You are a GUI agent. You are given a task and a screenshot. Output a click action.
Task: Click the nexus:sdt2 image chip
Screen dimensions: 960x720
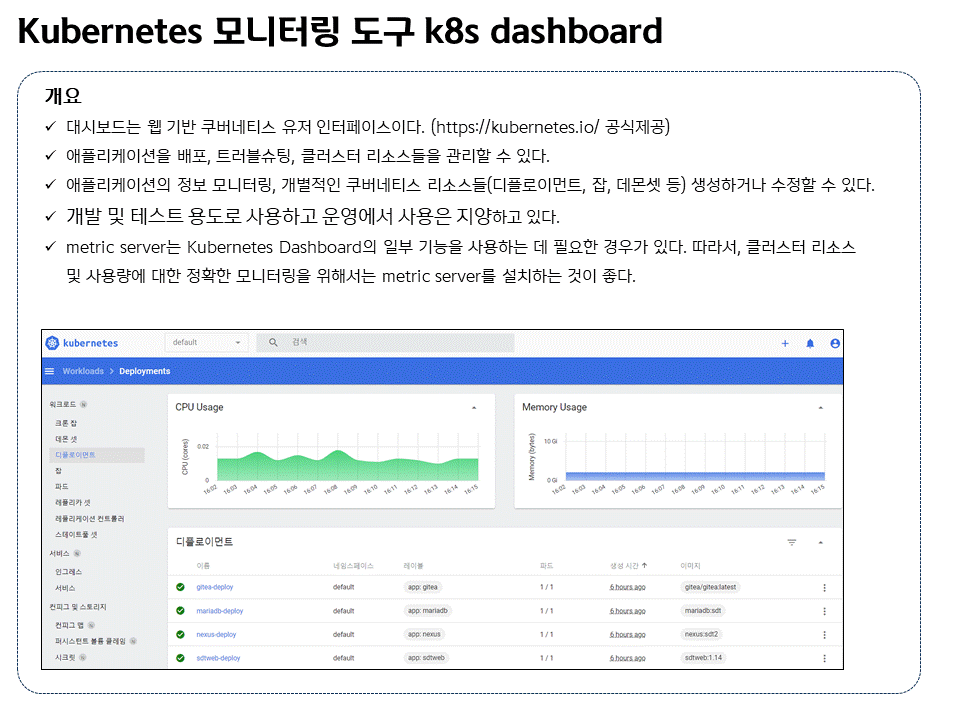click(x=702, y=634)
